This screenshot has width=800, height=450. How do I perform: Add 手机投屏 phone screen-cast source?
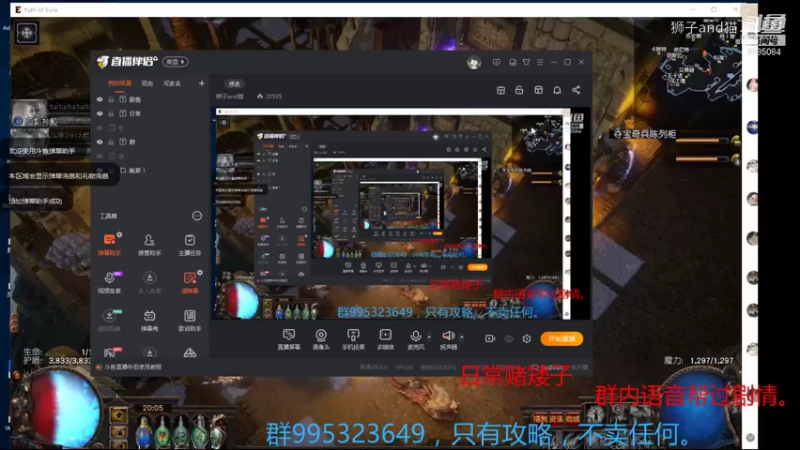coord(353,339)
